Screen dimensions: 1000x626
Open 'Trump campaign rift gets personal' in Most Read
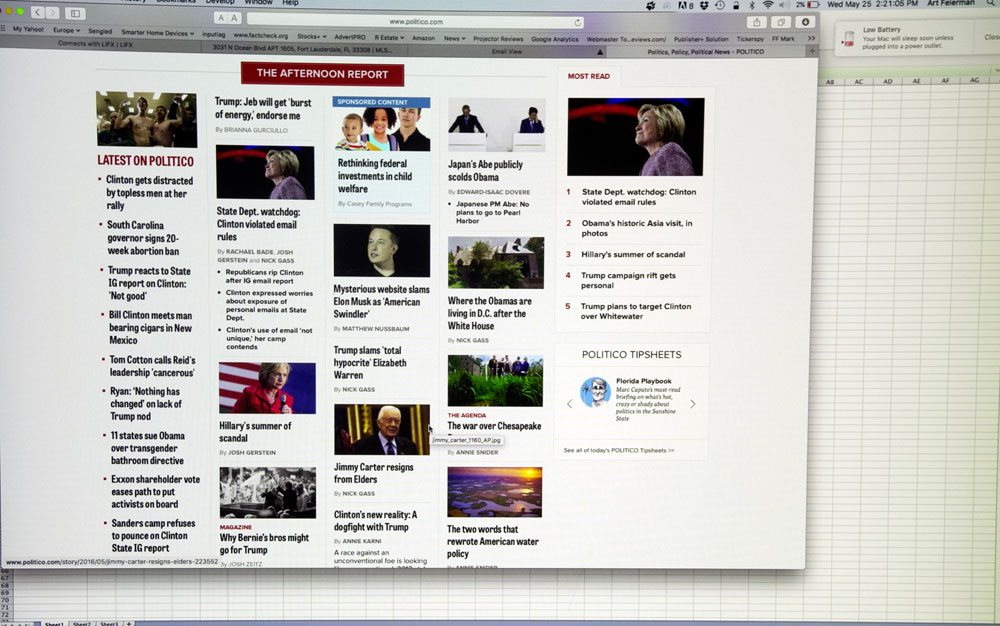coord(628,280)
